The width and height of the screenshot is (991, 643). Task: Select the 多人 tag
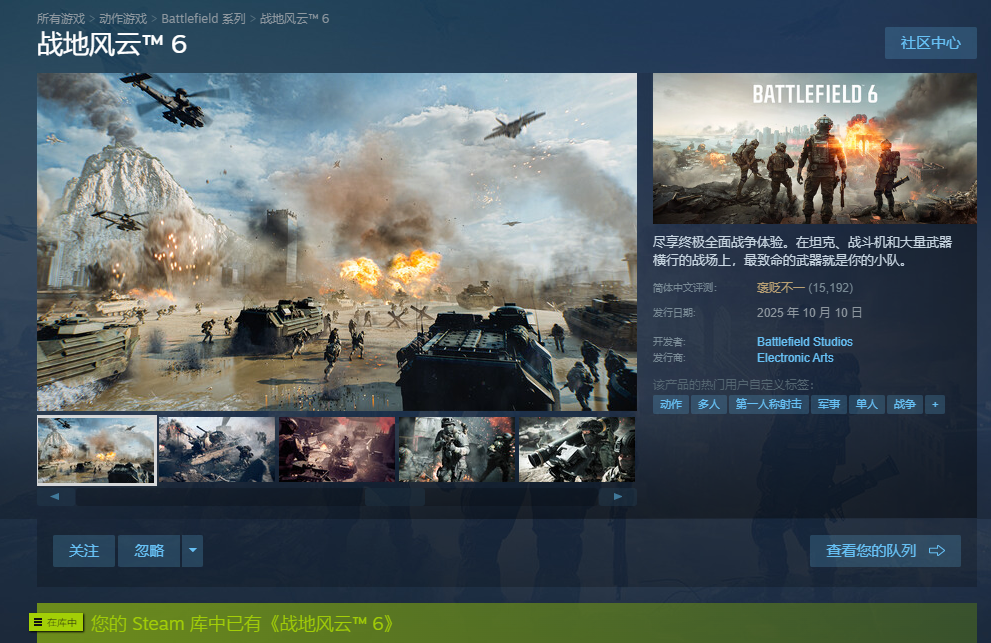tap(708, 405)
